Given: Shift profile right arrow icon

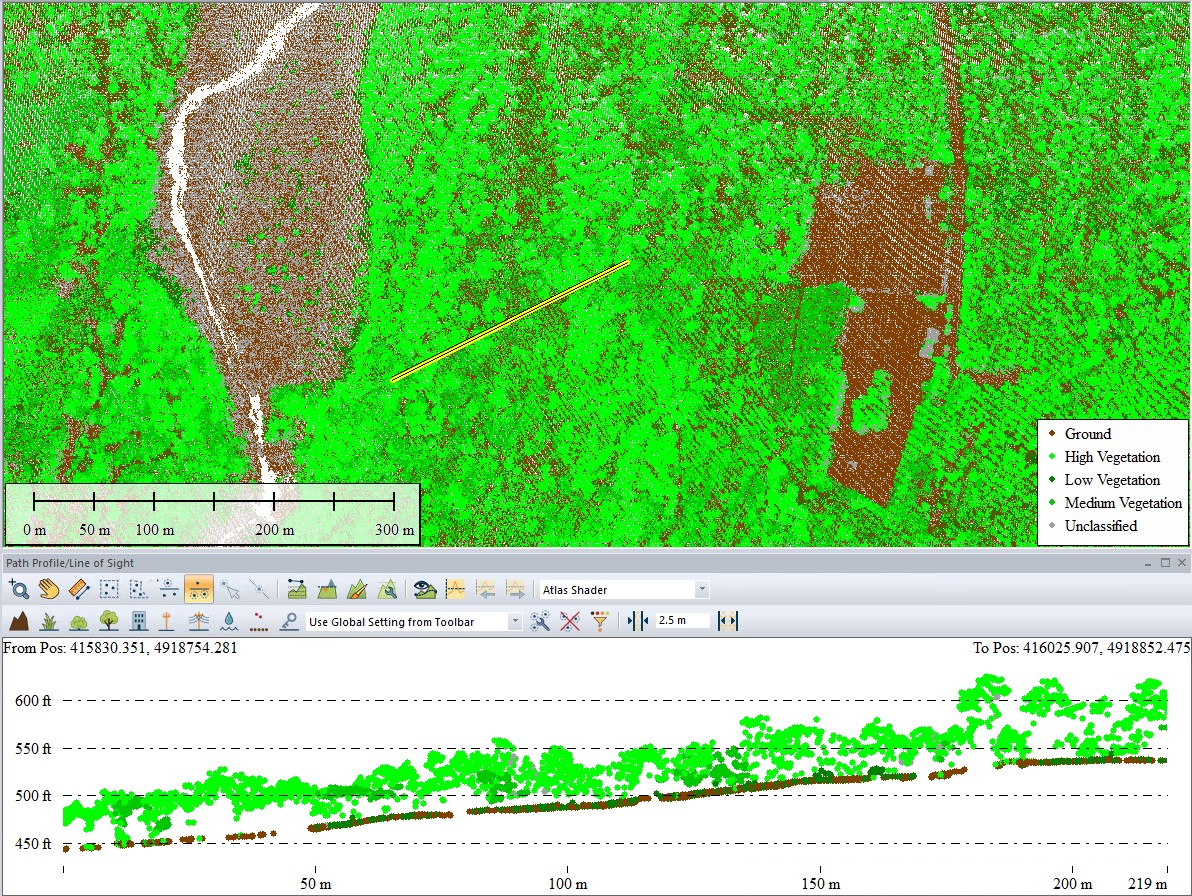Looking at the screenshot, I should [515, 589].
